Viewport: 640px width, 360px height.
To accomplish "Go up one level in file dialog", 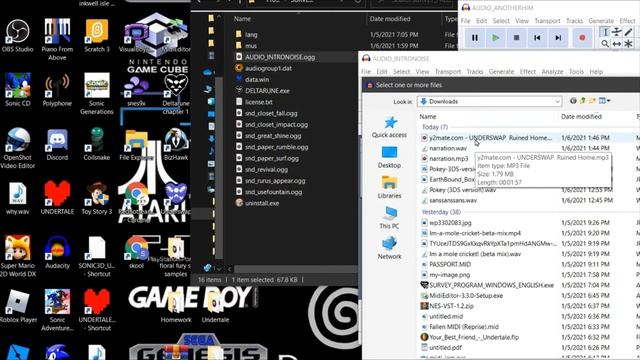I will tap(582, 100).
